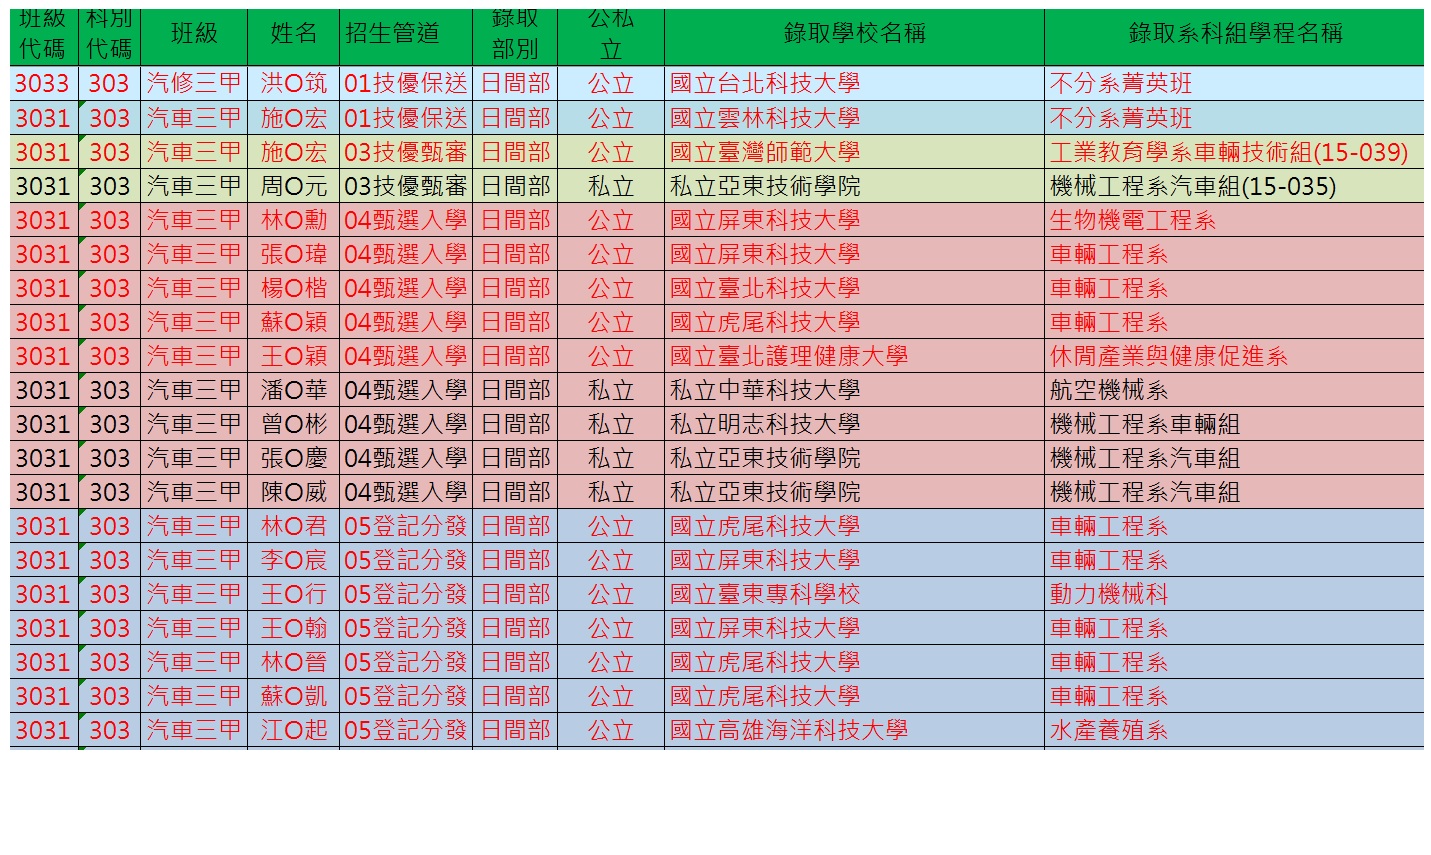Click the 動力機械科 department cell
This screenshot has width=1431, height=855.
(x=1109, y=594)
